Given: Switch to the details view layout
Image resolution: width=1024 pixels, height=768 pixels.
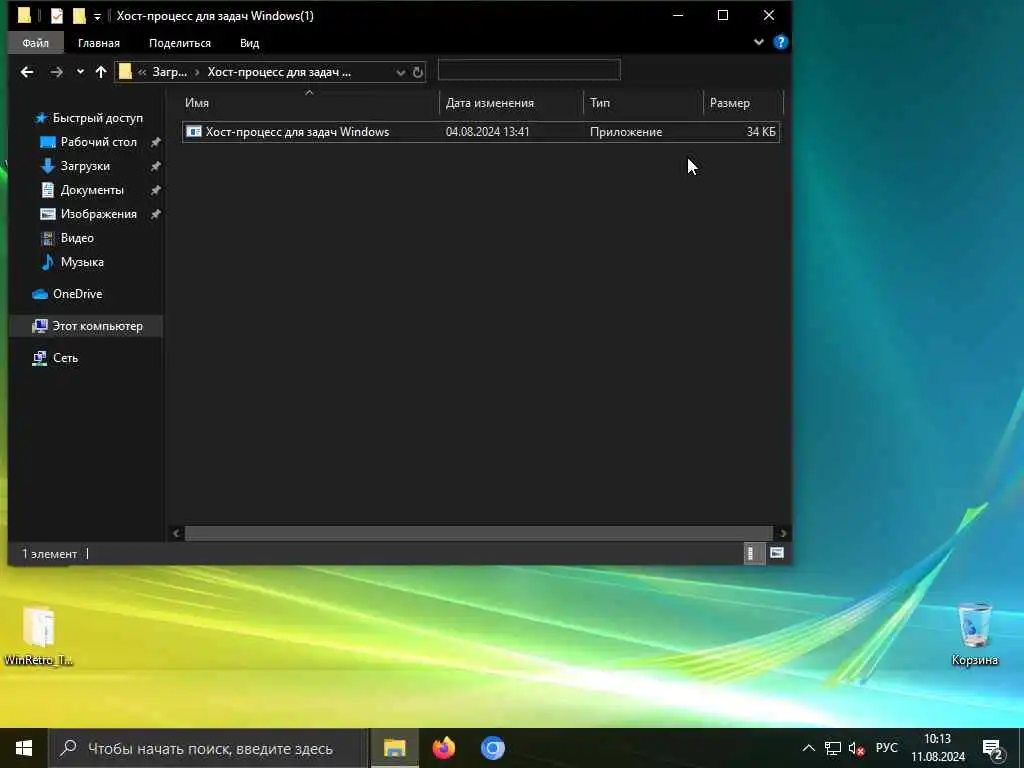Looking at the screenshot, I should pos(754,554).
